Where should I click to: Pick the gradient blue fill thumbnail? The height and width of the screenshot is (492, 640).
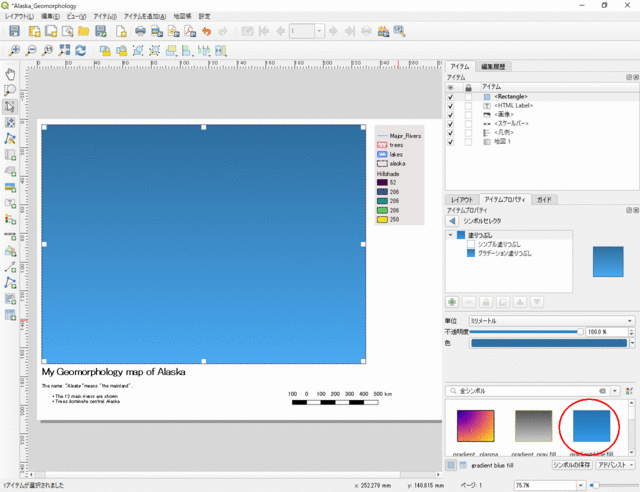pos(591,426)
